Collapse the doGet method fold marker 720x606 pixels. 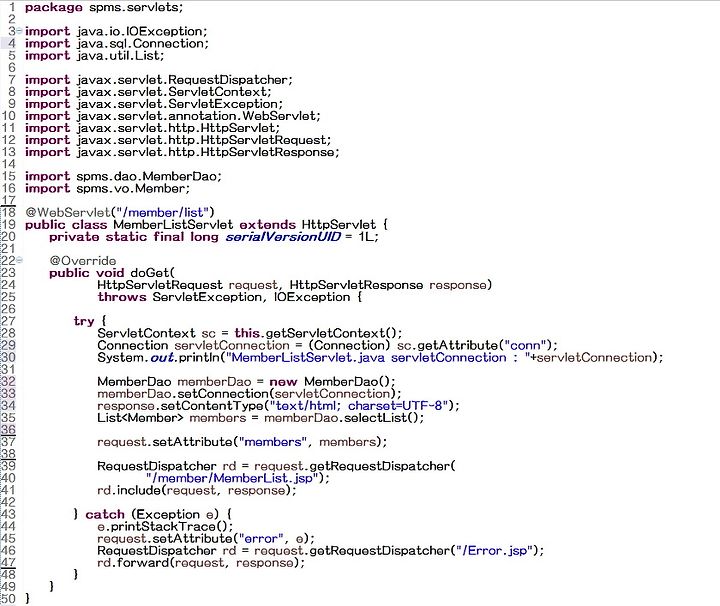coord(19,260)
